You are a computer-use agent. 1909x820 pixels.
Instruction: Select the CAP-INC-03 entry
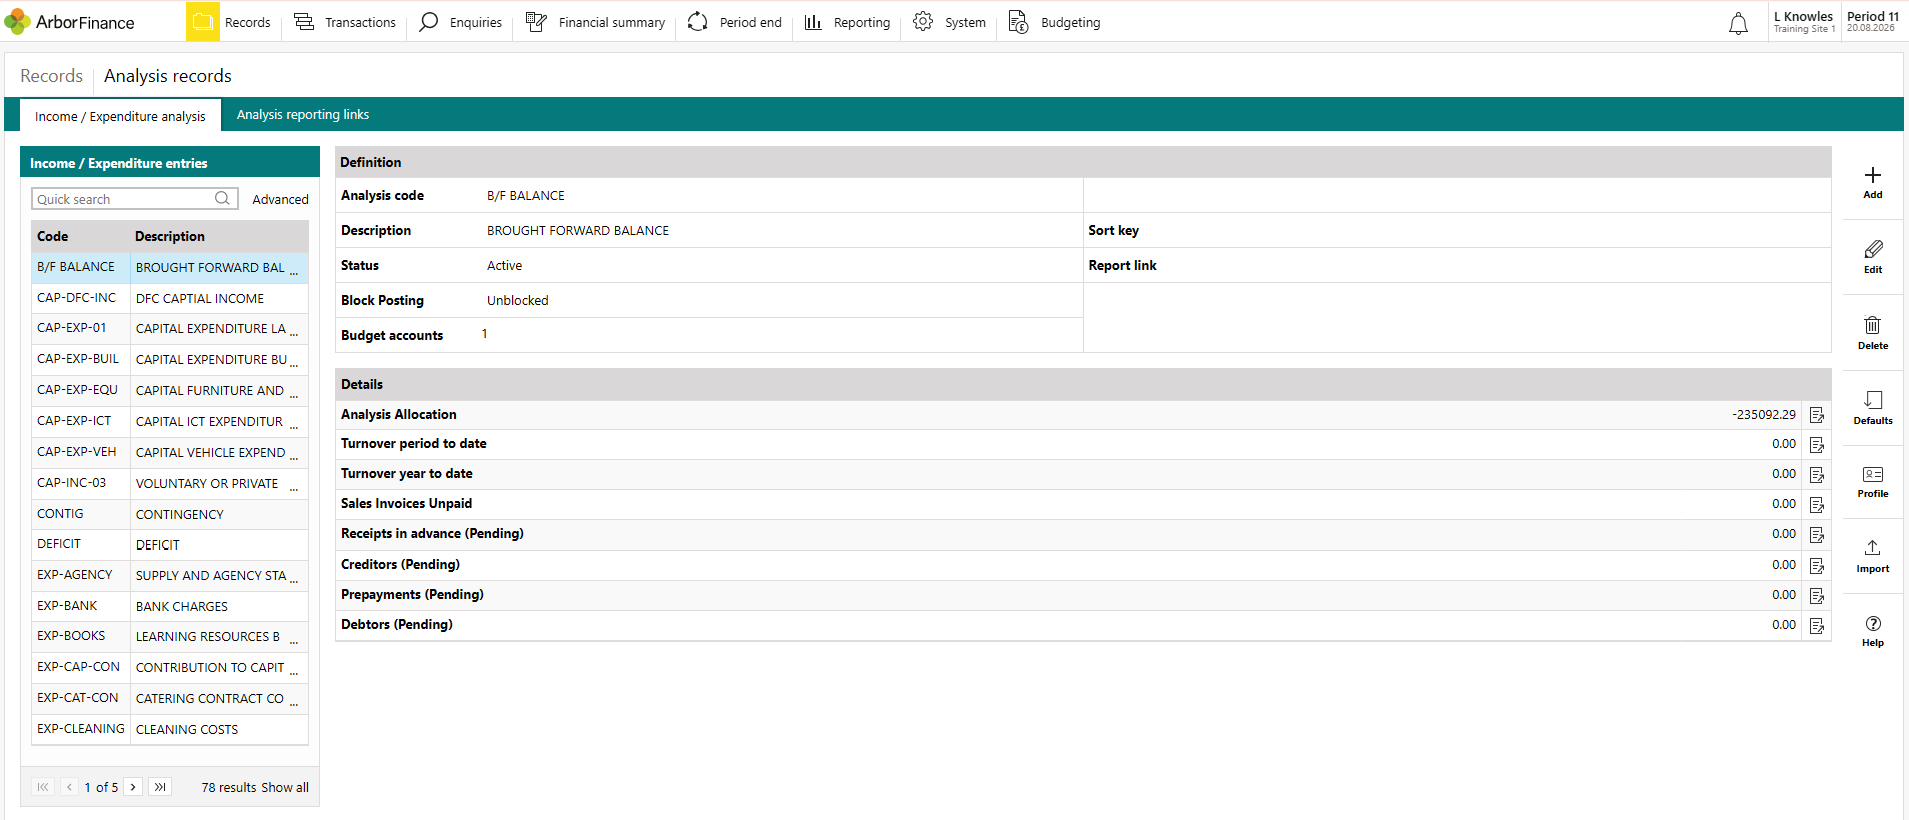pos(170,483)
